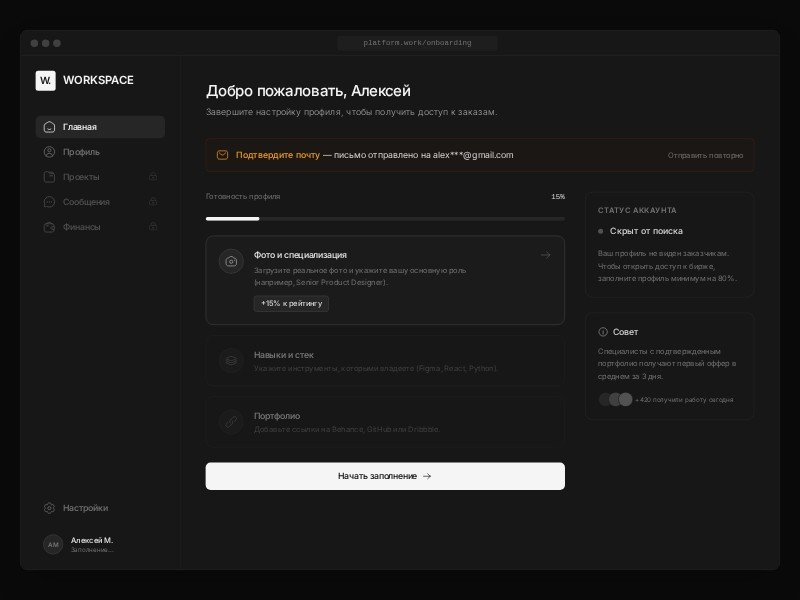Click the profile readiness progress bar
The height and width of the screenshot is (600, 800).
coord(385,218)
